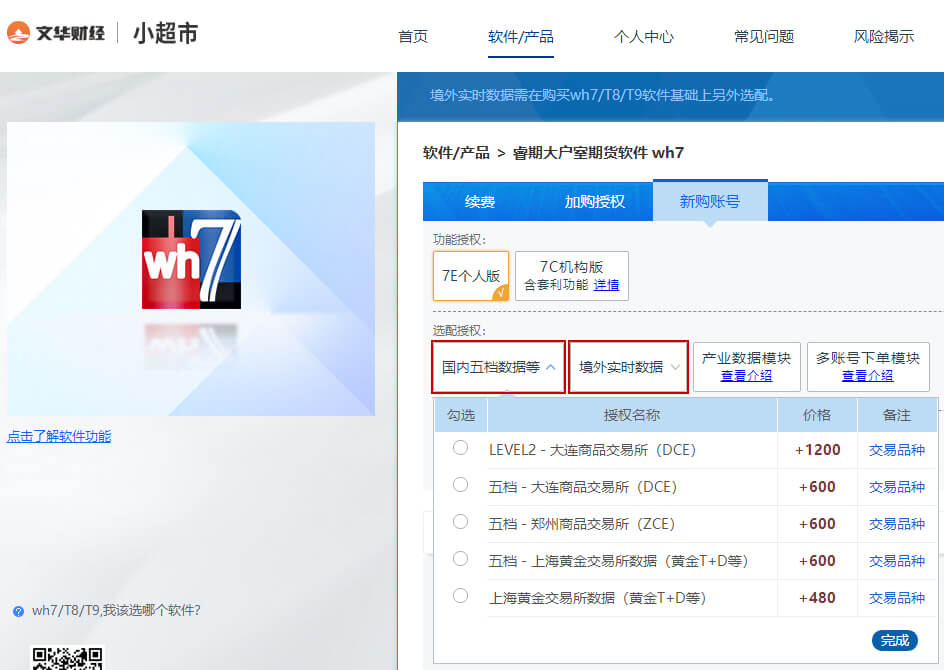This screenshot has height=670, width=944.
Task: Click the +480 price cell
Action: 818,598
